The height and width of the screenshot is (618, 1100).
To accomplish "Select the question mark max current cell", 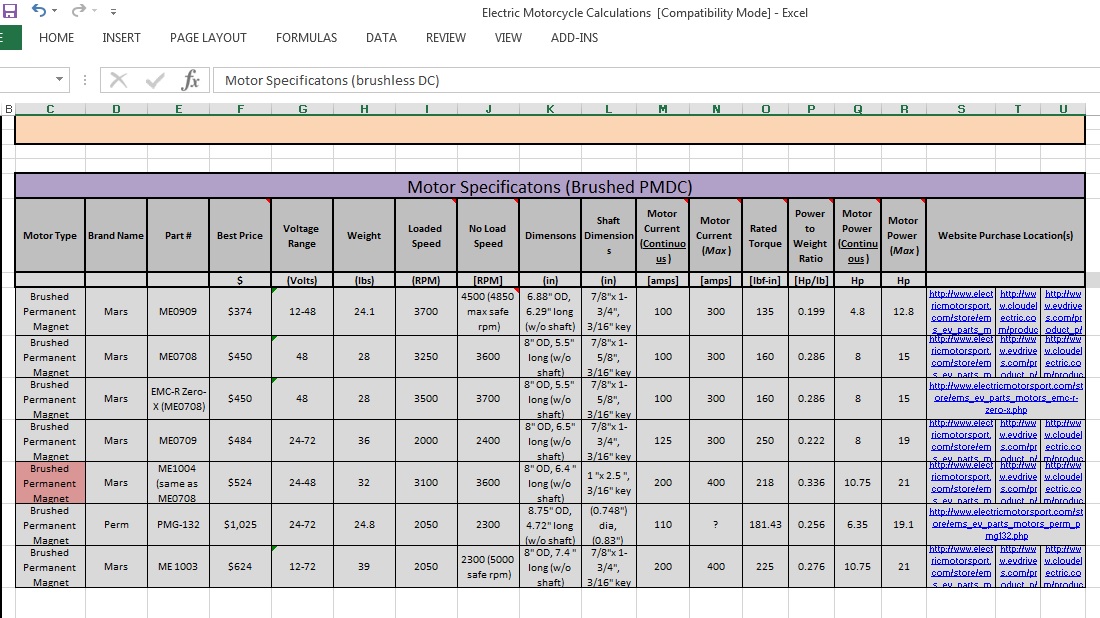I will point(716,525).
